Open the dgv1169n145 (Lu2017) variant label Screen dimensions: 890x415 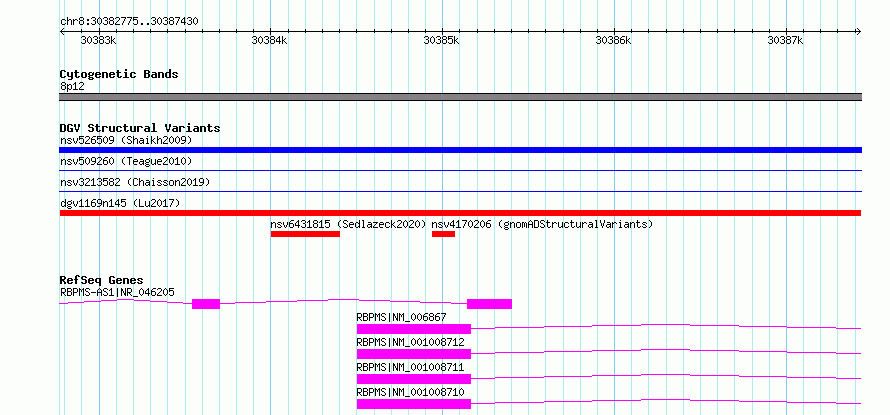tap(120, 203)
